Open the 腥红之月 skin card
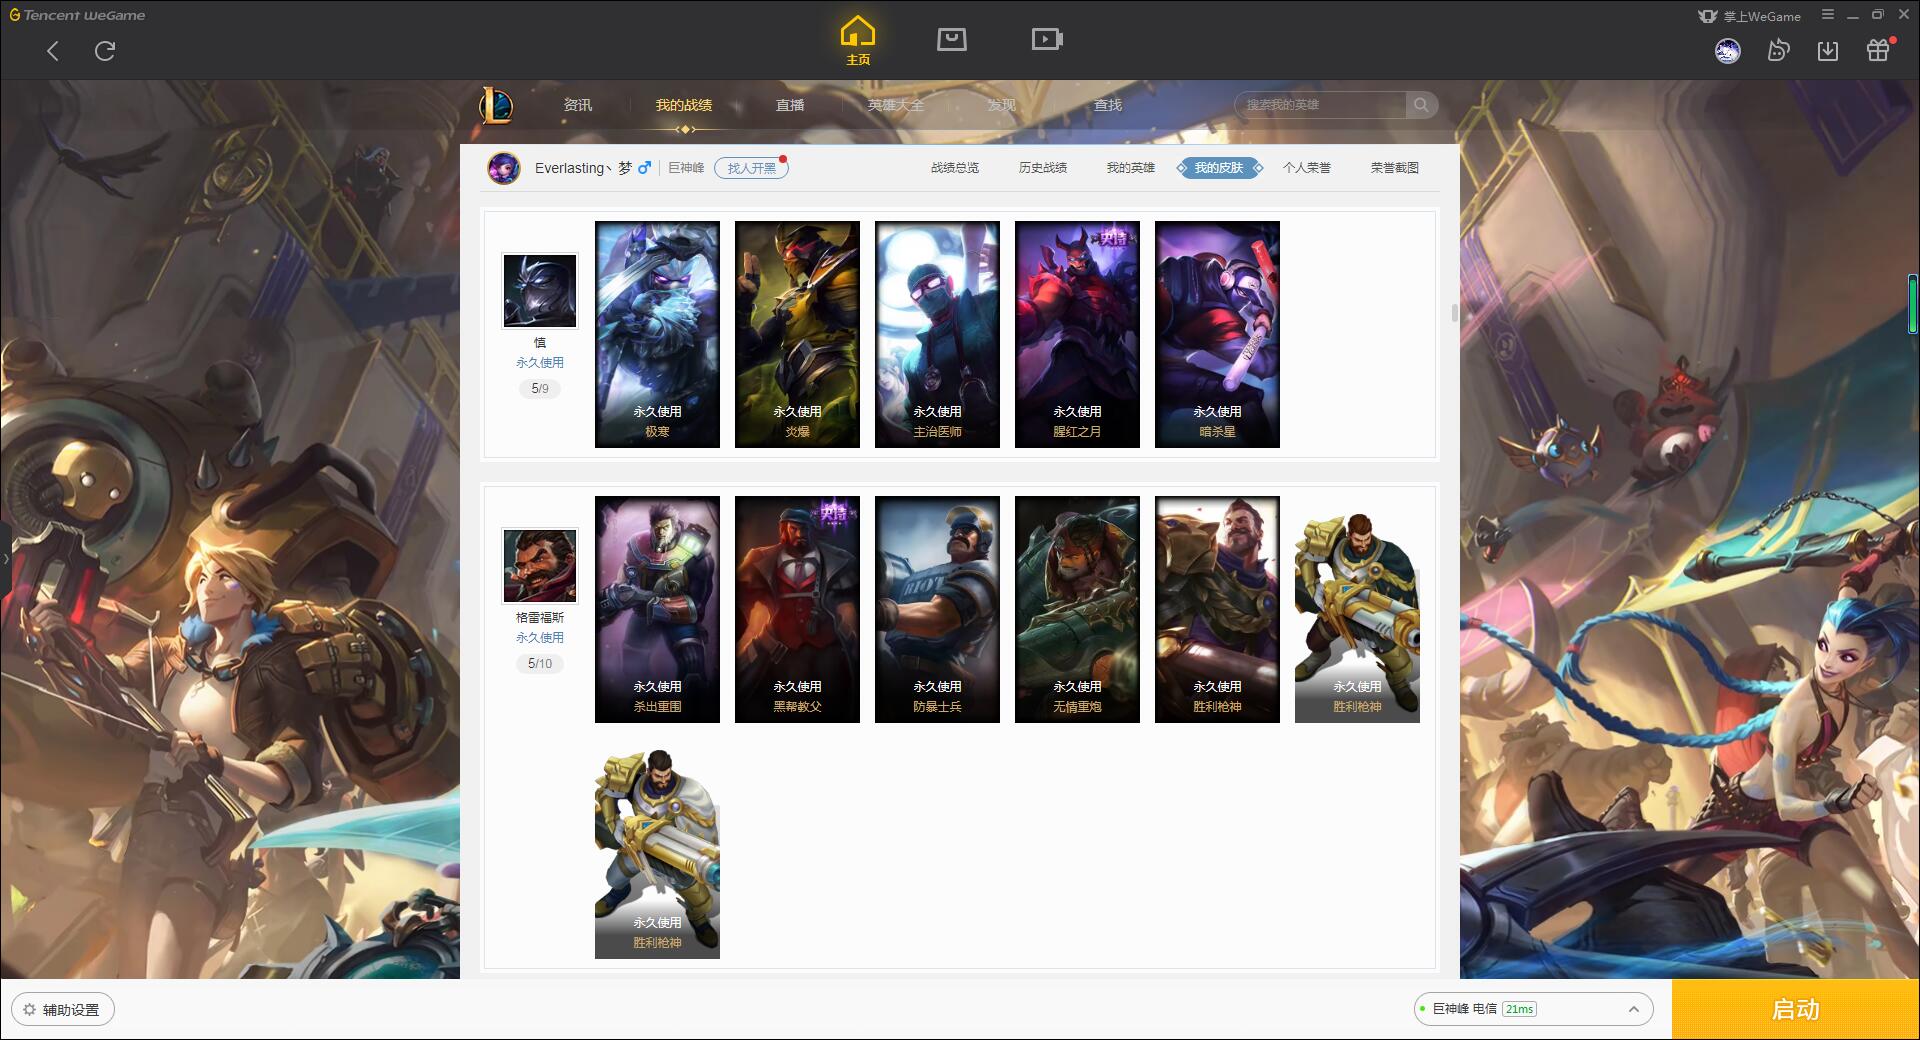1920x1040 pixels. point(1077,334)
